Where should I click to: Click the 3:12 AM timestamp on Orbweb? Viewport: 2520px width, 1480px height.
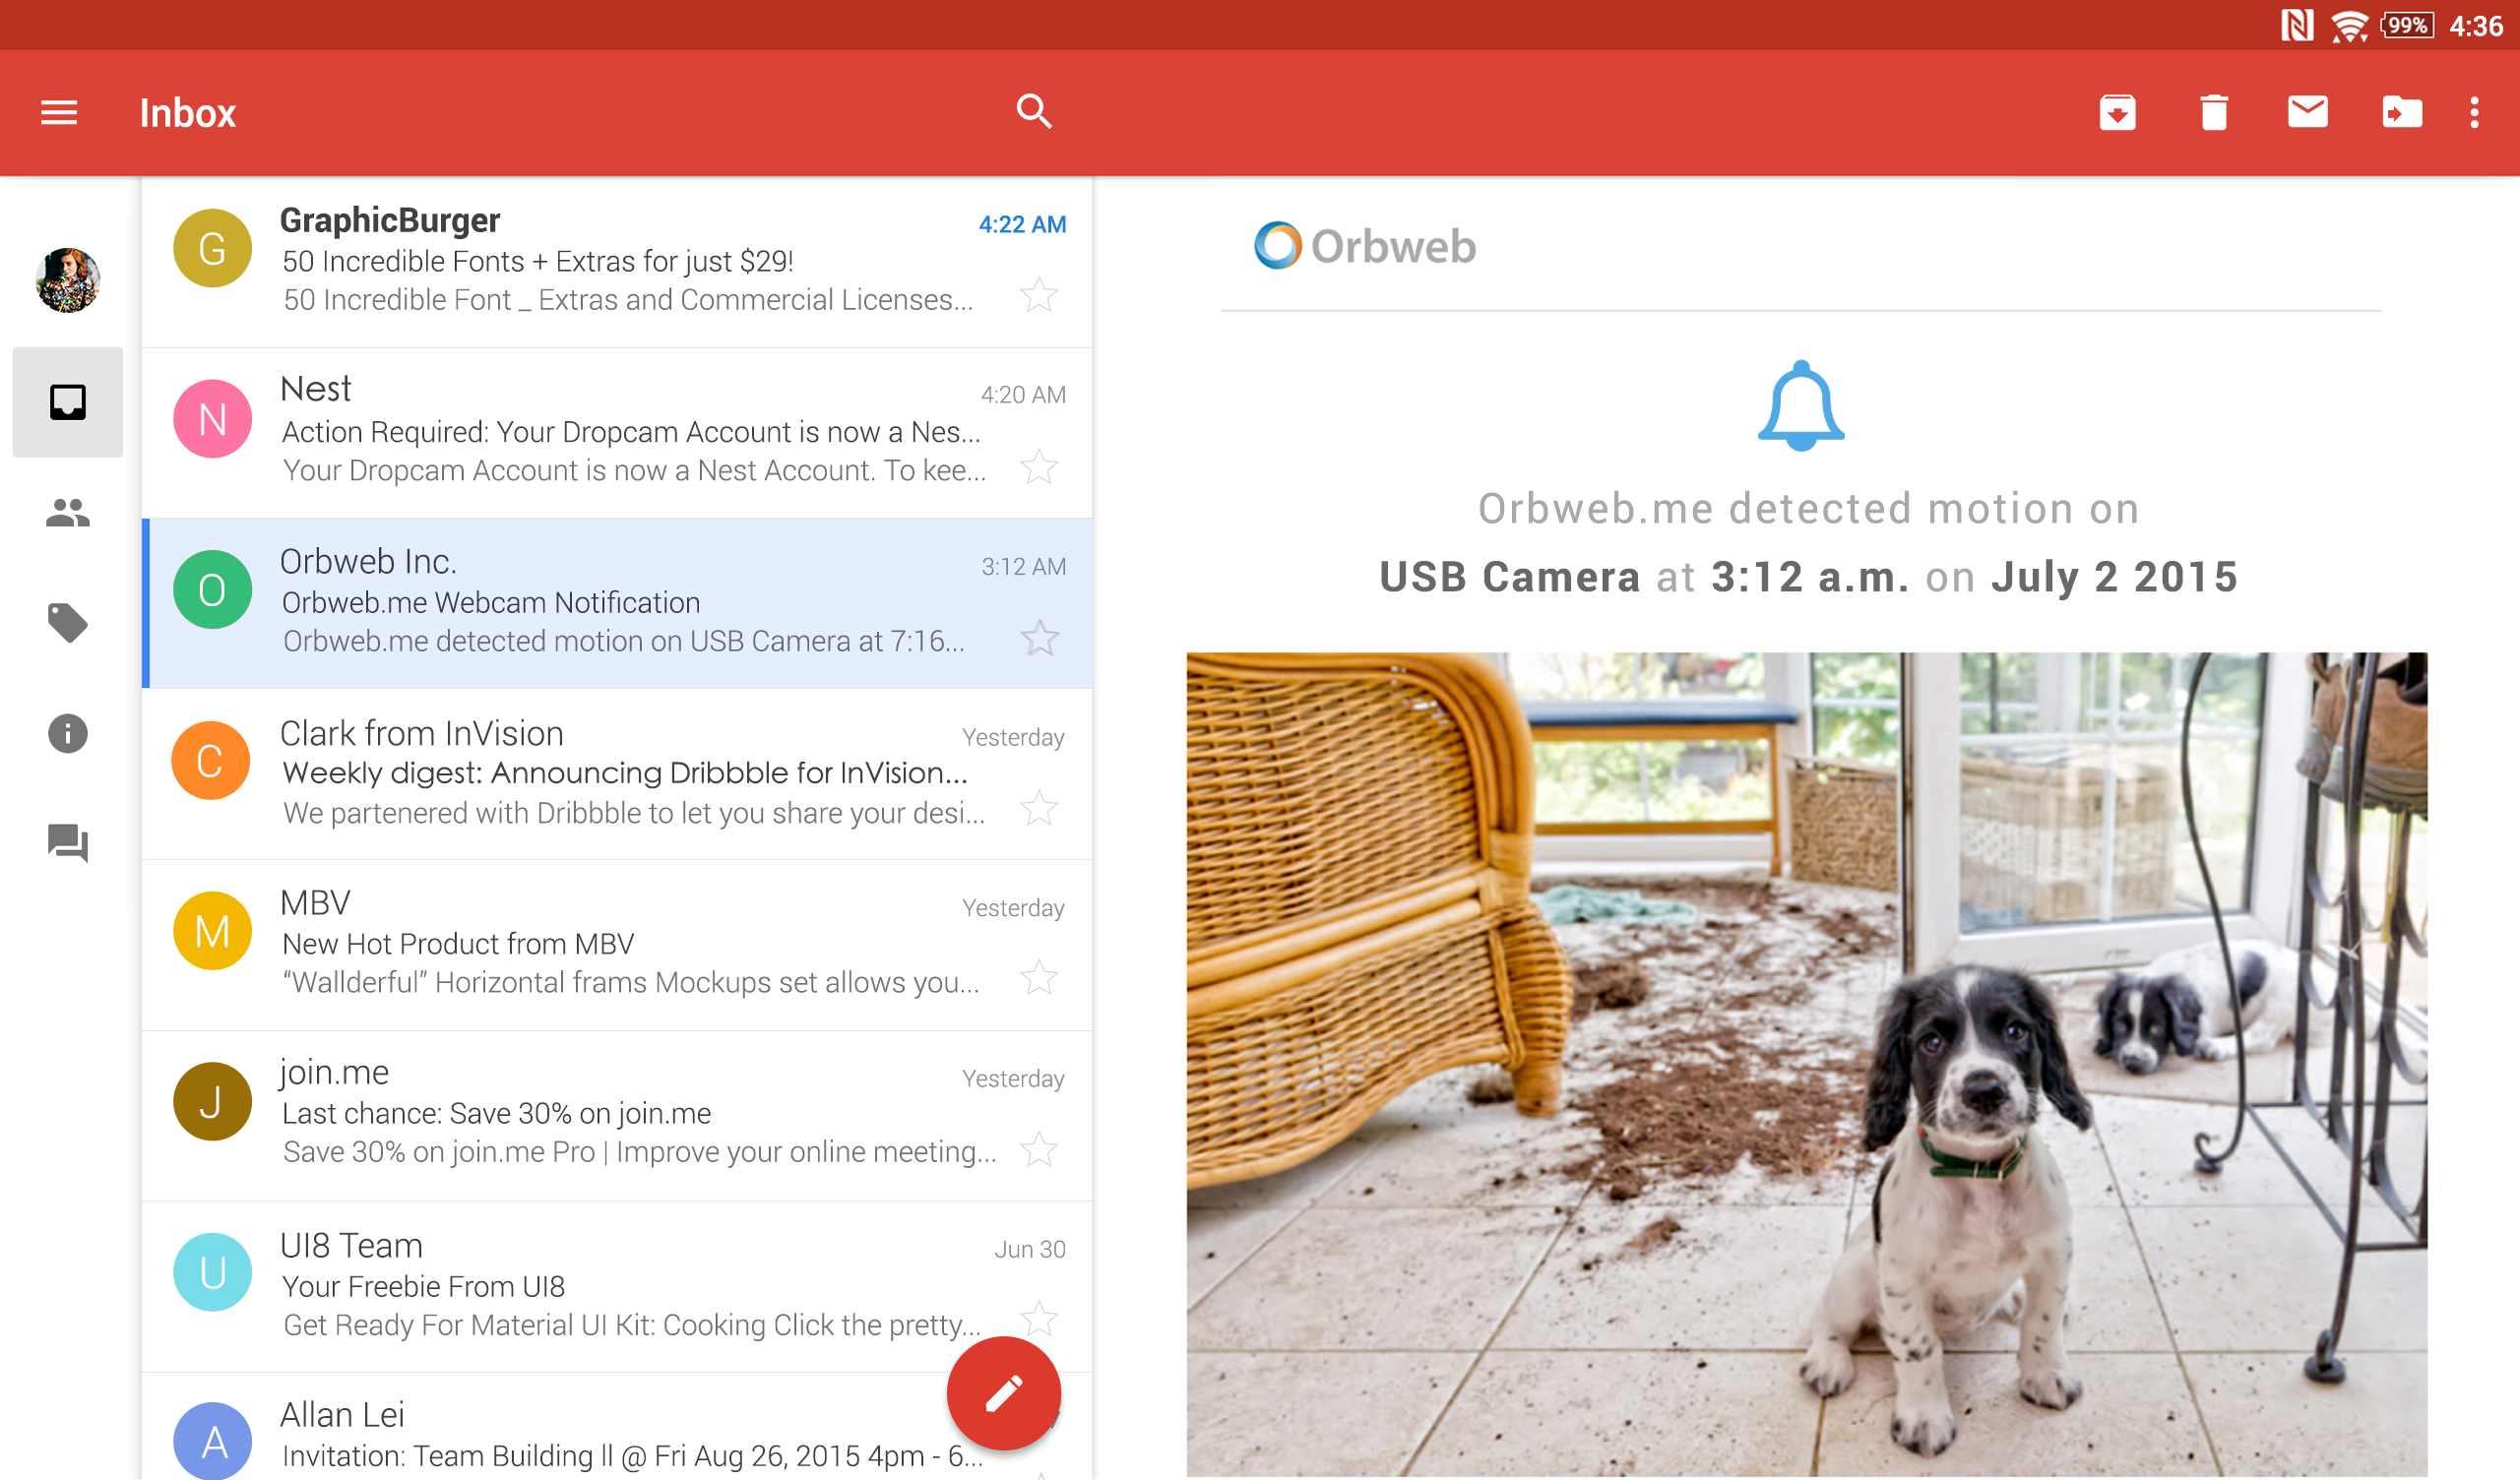(x=1023, y=566)
